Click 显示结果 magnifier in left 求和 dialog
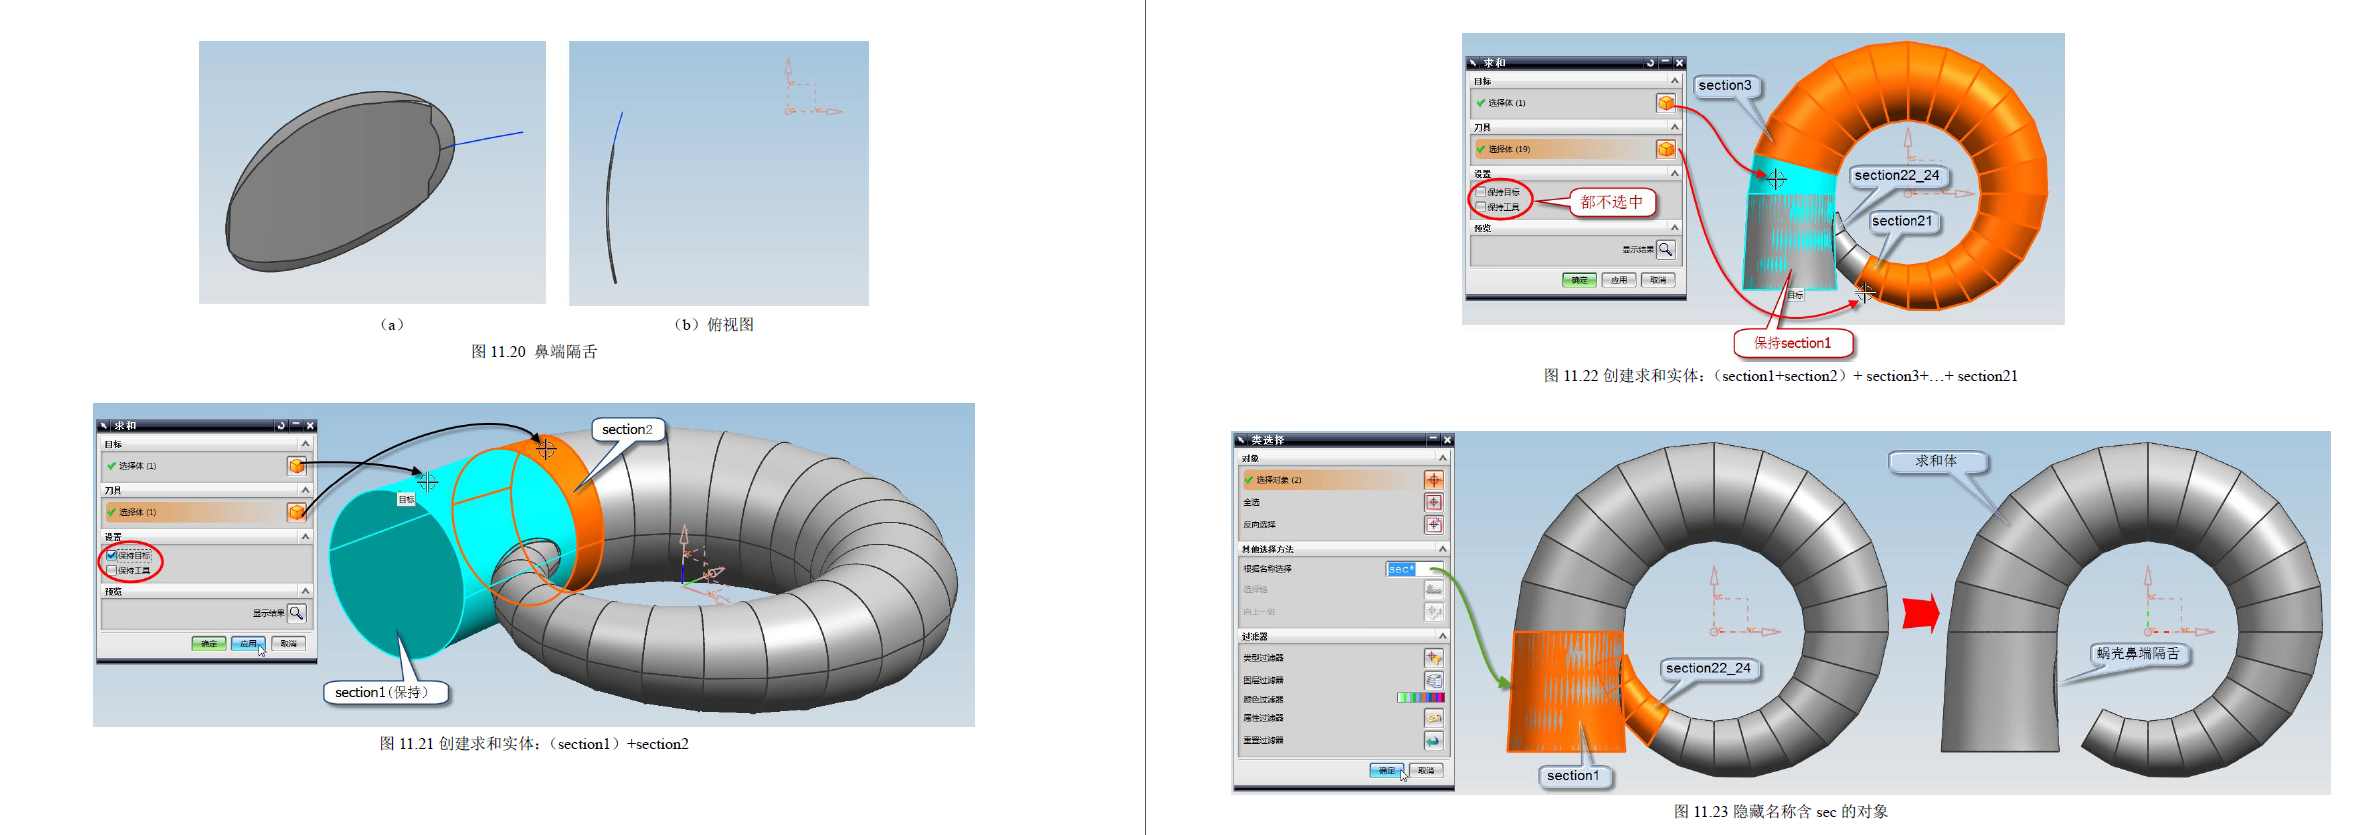2359x835 pixels. point(296,613)
